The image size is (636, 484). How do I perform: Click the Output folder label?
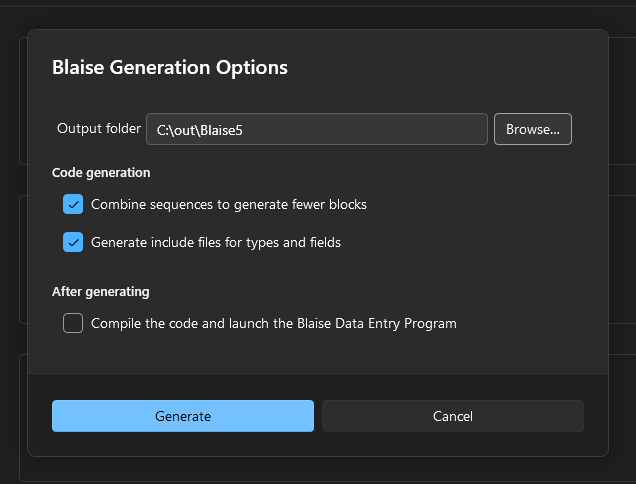click(x=99, y=129)
